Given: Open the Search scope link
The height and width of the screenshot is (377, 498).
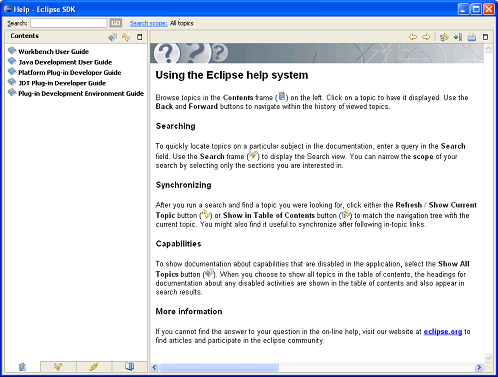Looking at the screenshot, I should pos(149,23).
